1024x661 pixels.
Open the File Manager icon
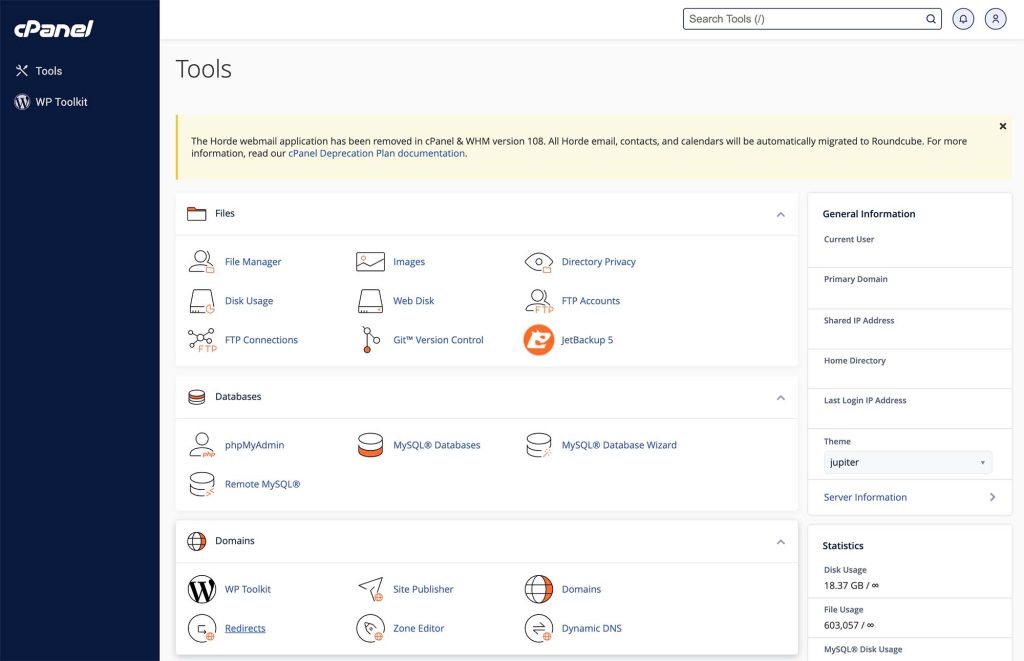[x=202, y=262]
